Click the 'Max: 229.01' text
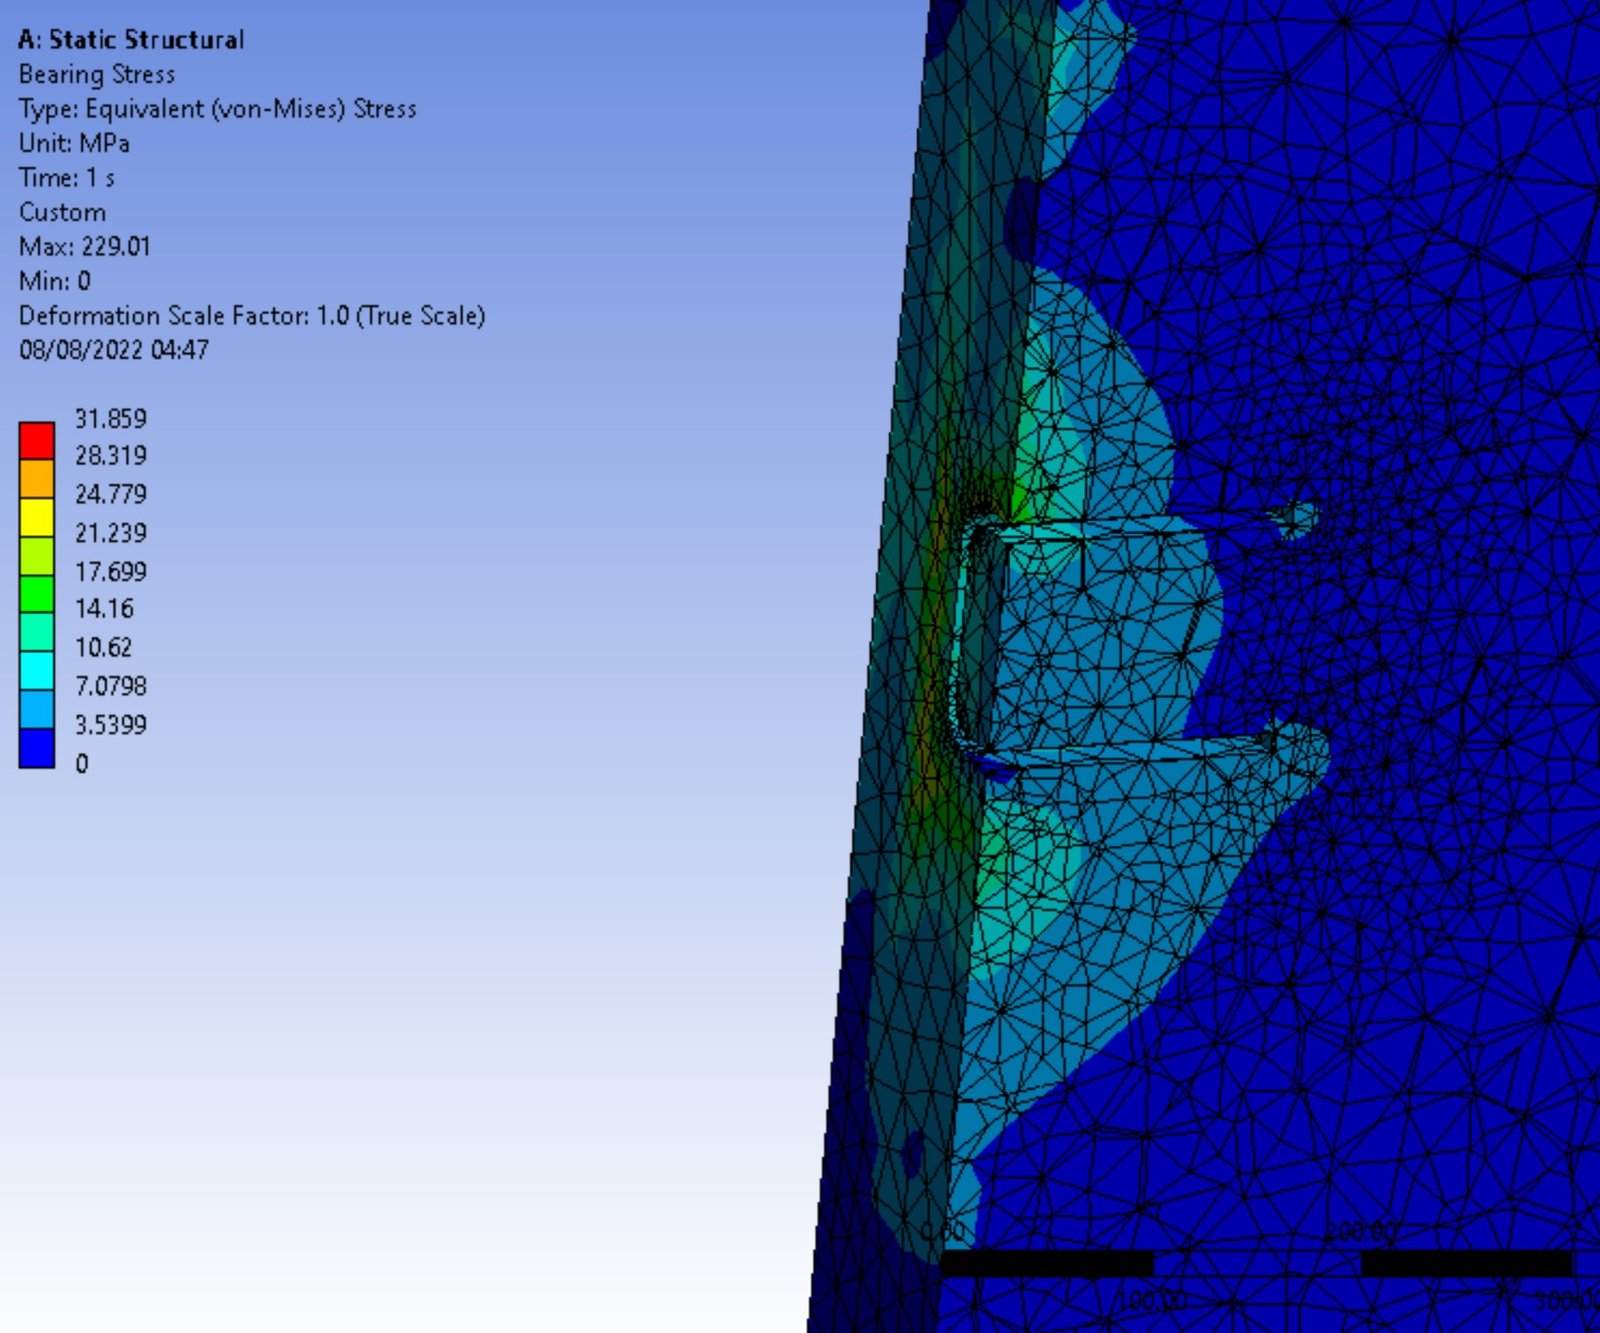 pyautogui.click(x=84, y=247)
